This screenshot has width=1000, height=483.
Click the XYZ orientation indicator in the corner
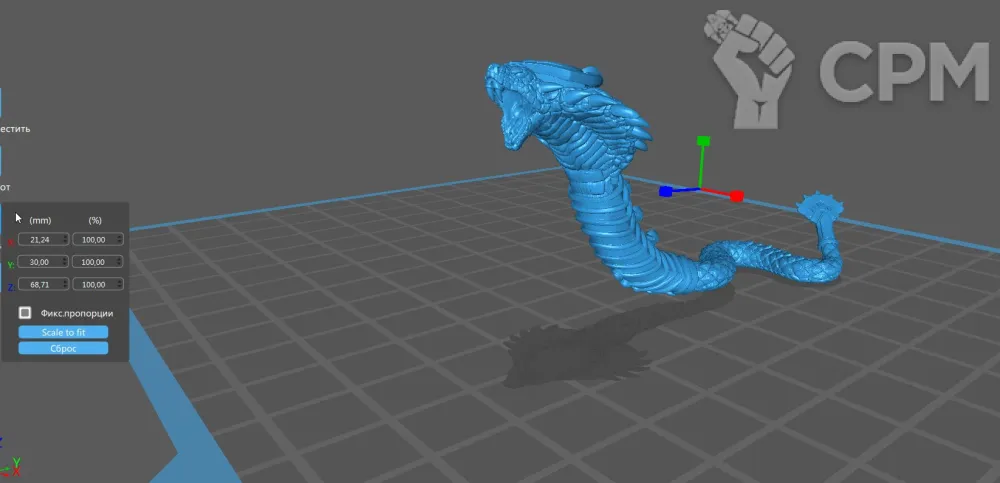click(x=10, y=462)
